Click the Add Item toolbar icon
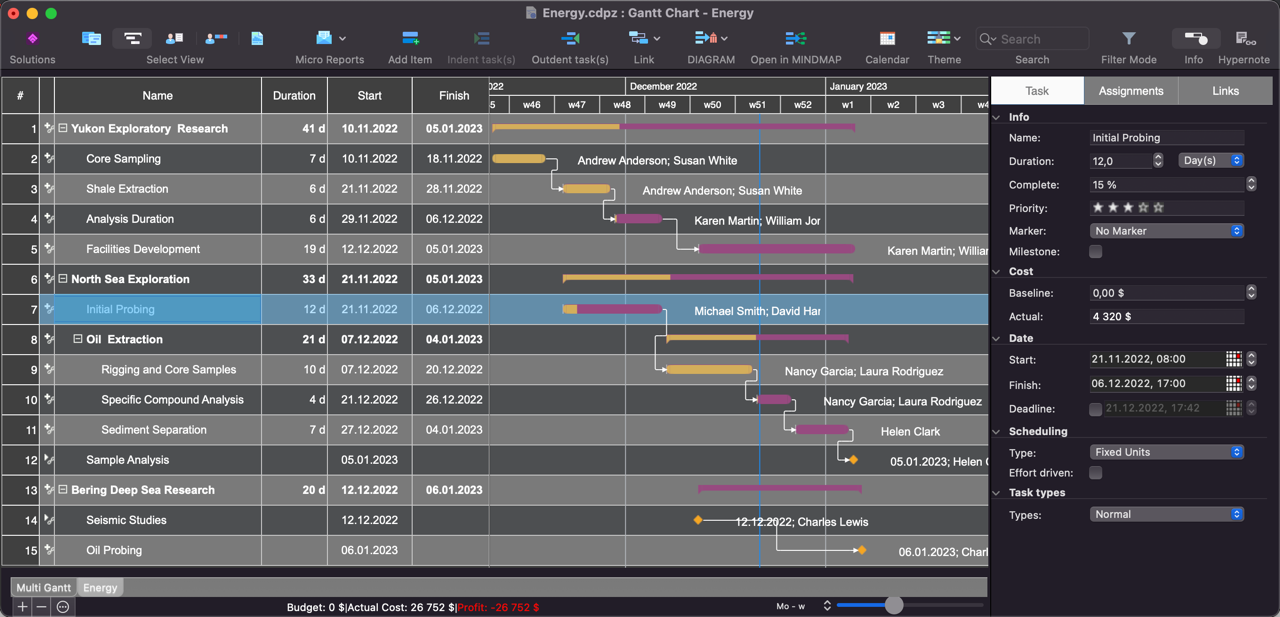 tap(410, 39)
